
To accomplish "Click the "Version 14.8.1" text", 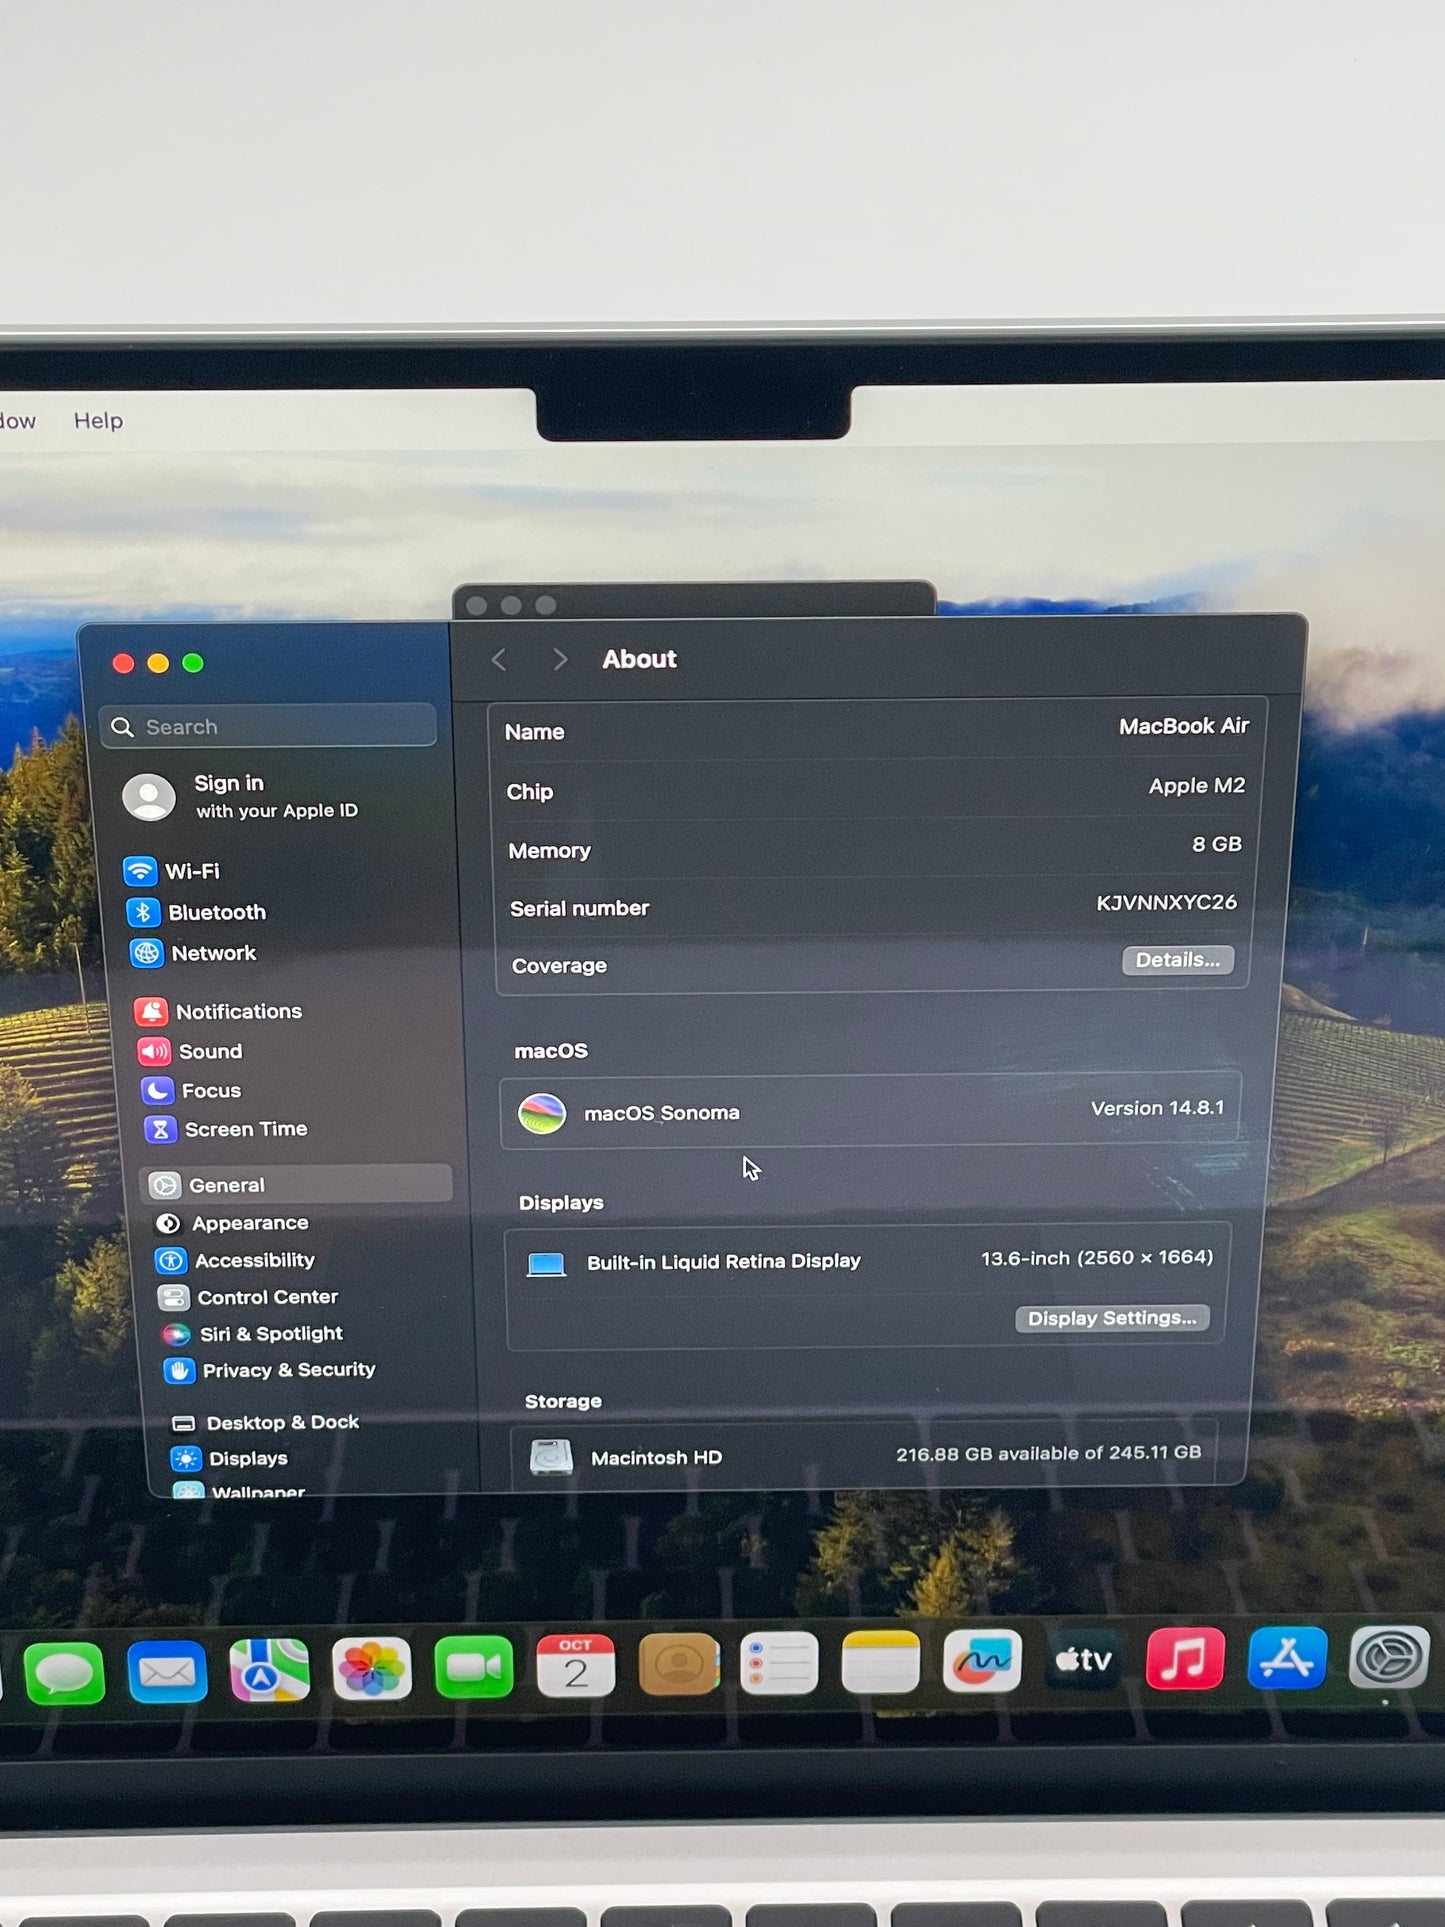I will click(1157, 1108).
